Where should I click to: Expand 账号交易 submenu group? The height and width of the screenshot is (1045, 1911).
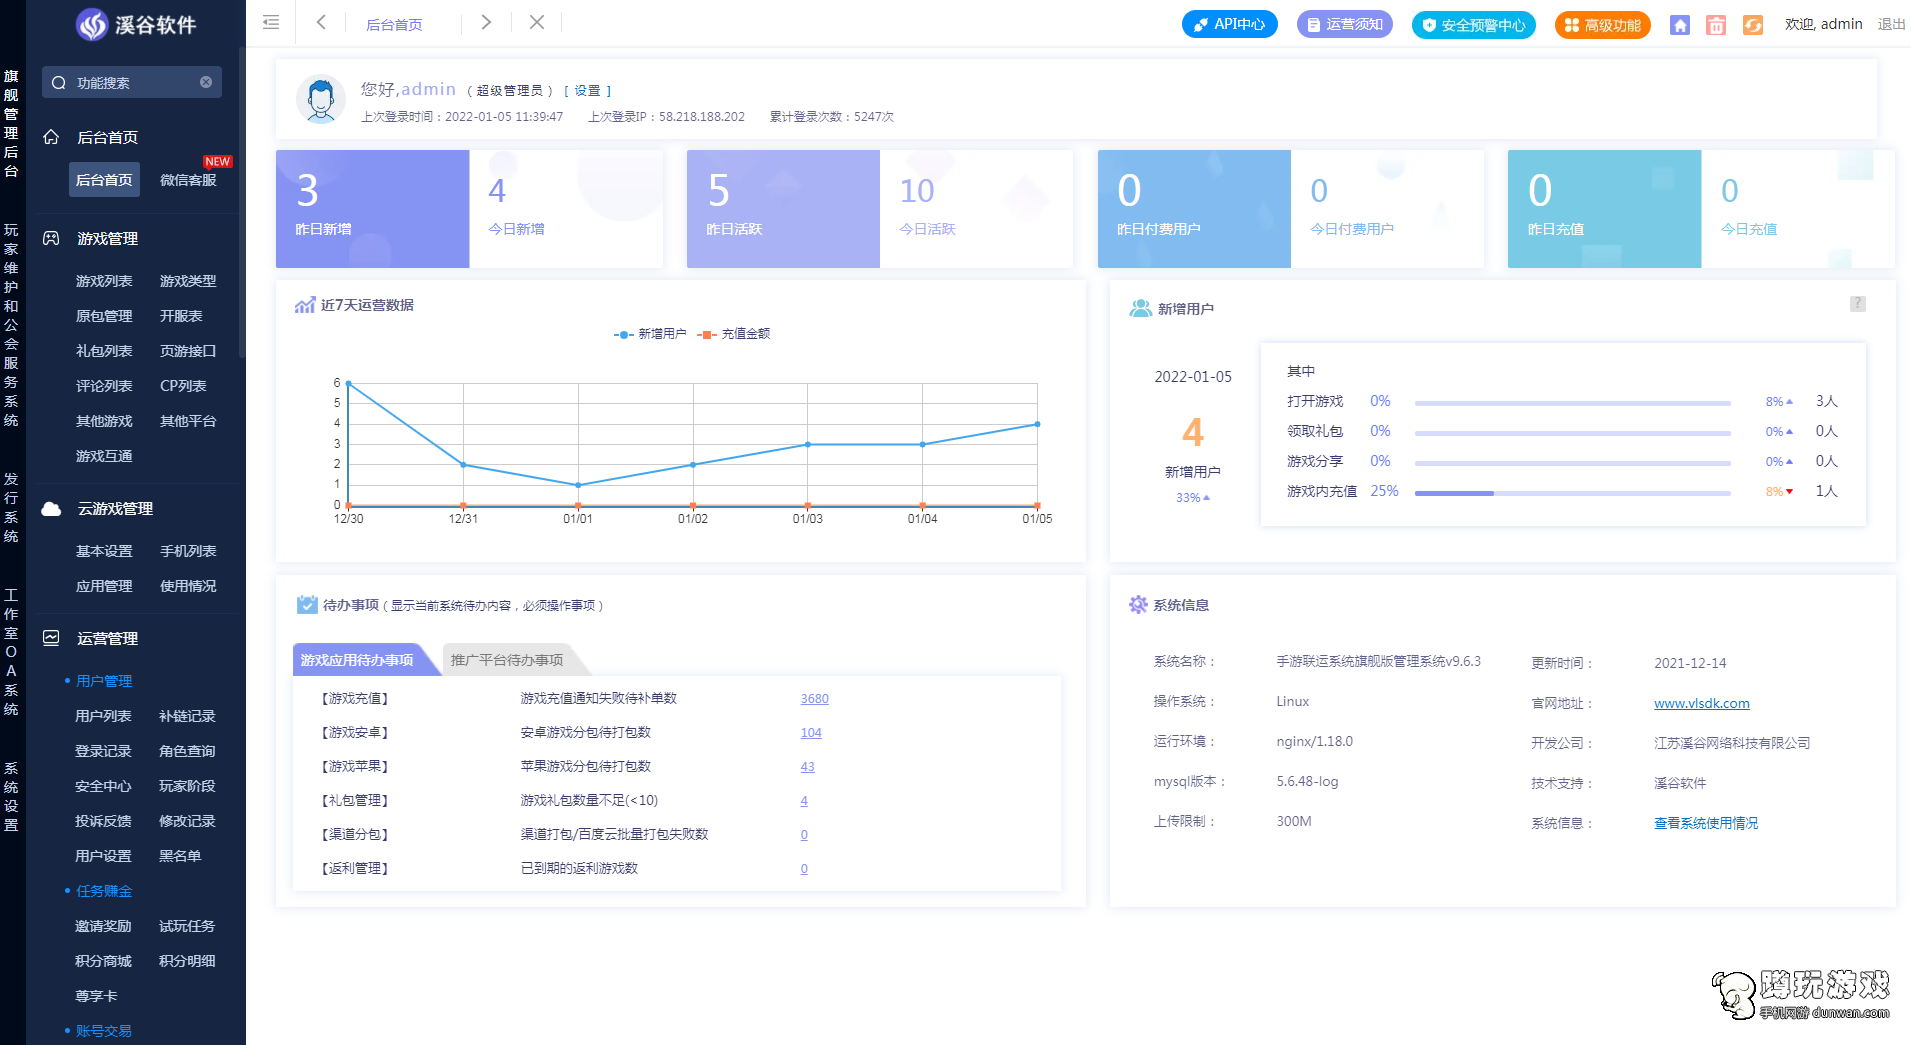(104, 1031)
